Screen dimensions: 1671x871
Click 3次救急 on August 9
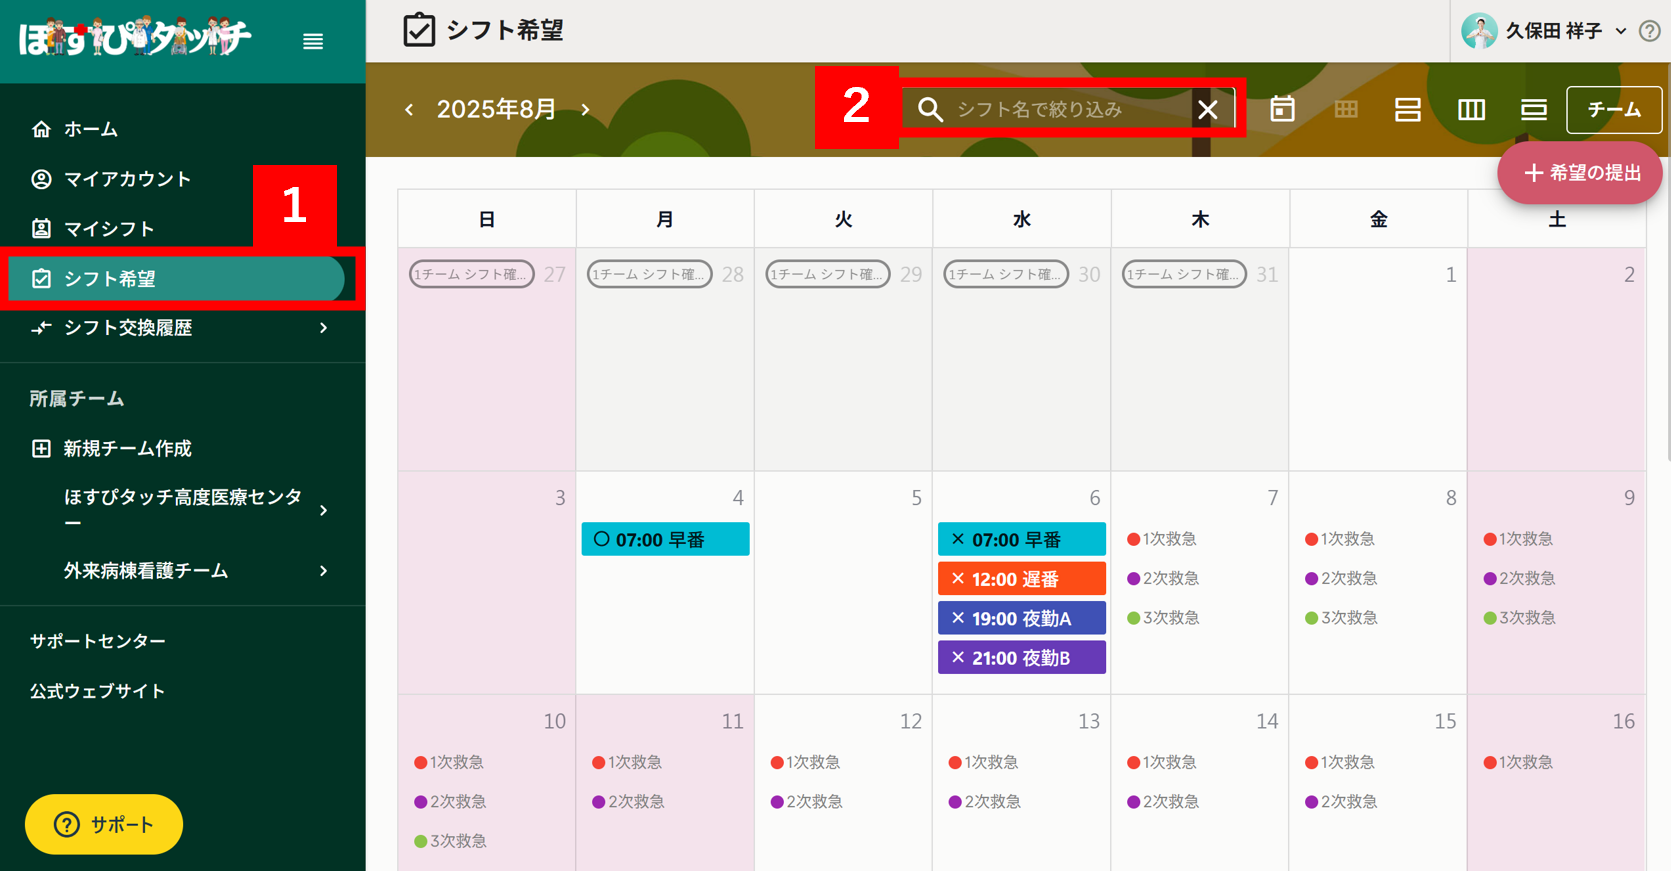coord(1519,618)
